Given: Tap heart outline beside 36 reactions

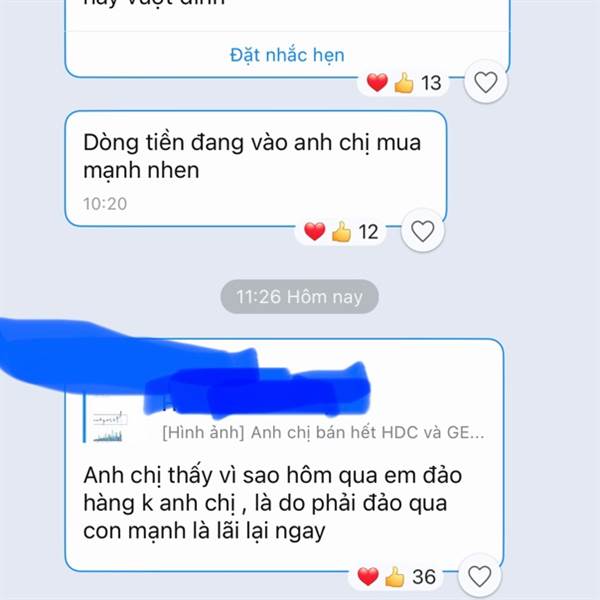Looking at the screenshot, I should [x=479, y=576].
